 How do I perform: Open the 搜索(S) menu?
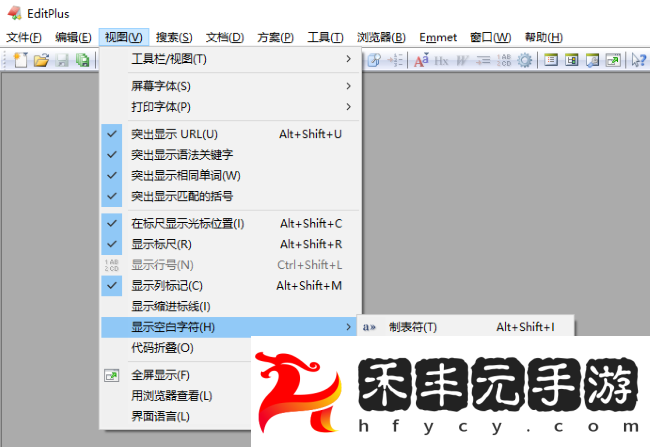point(174,37)
